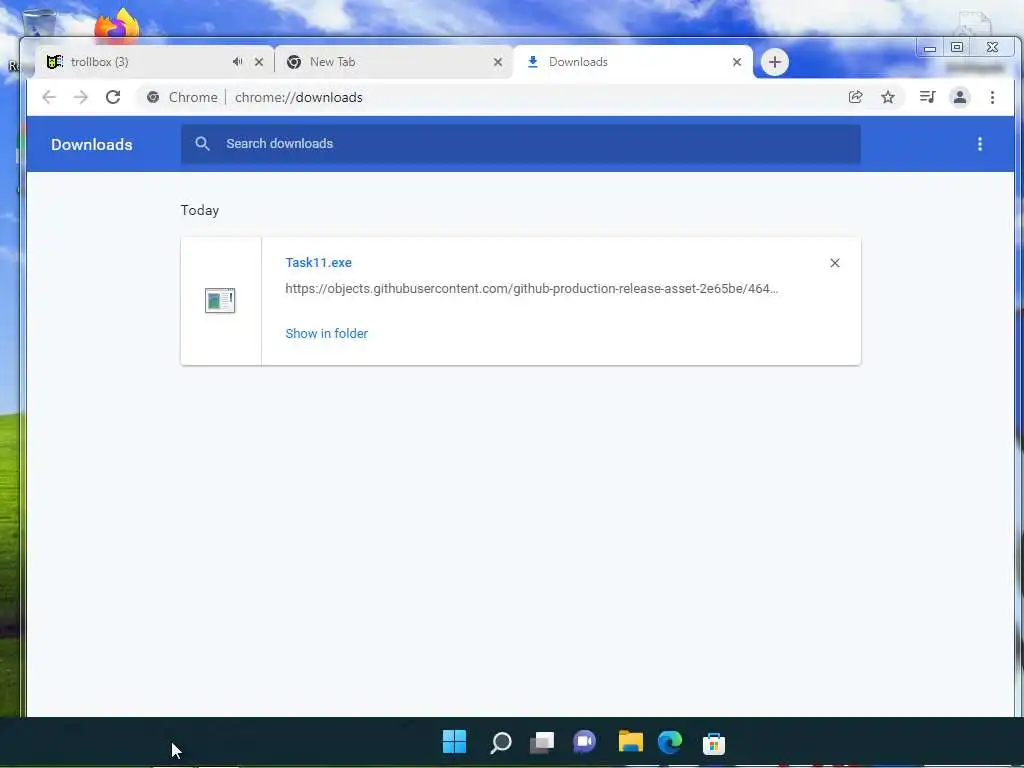Viewport: 1024px width, 768px height.
Task: Click the Downloads page title
Action: pos(91,144)
